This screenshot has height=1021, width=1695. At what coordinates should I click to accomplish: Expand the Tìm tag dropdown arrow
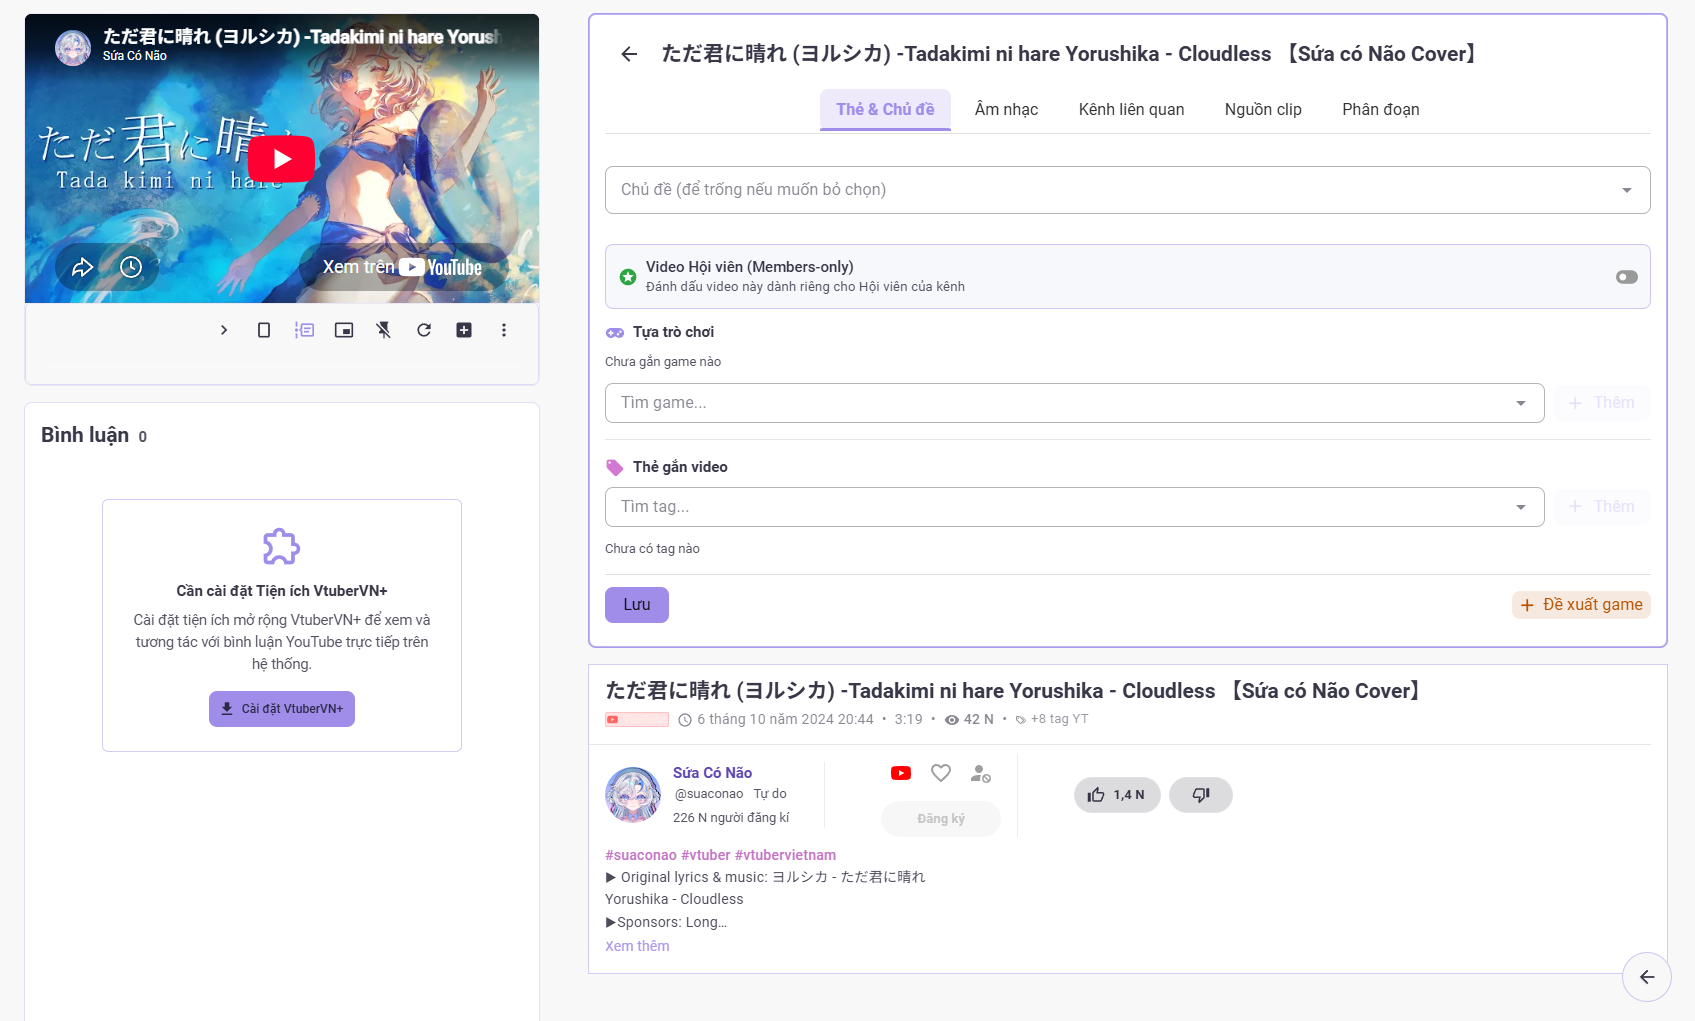[1521, 507]
